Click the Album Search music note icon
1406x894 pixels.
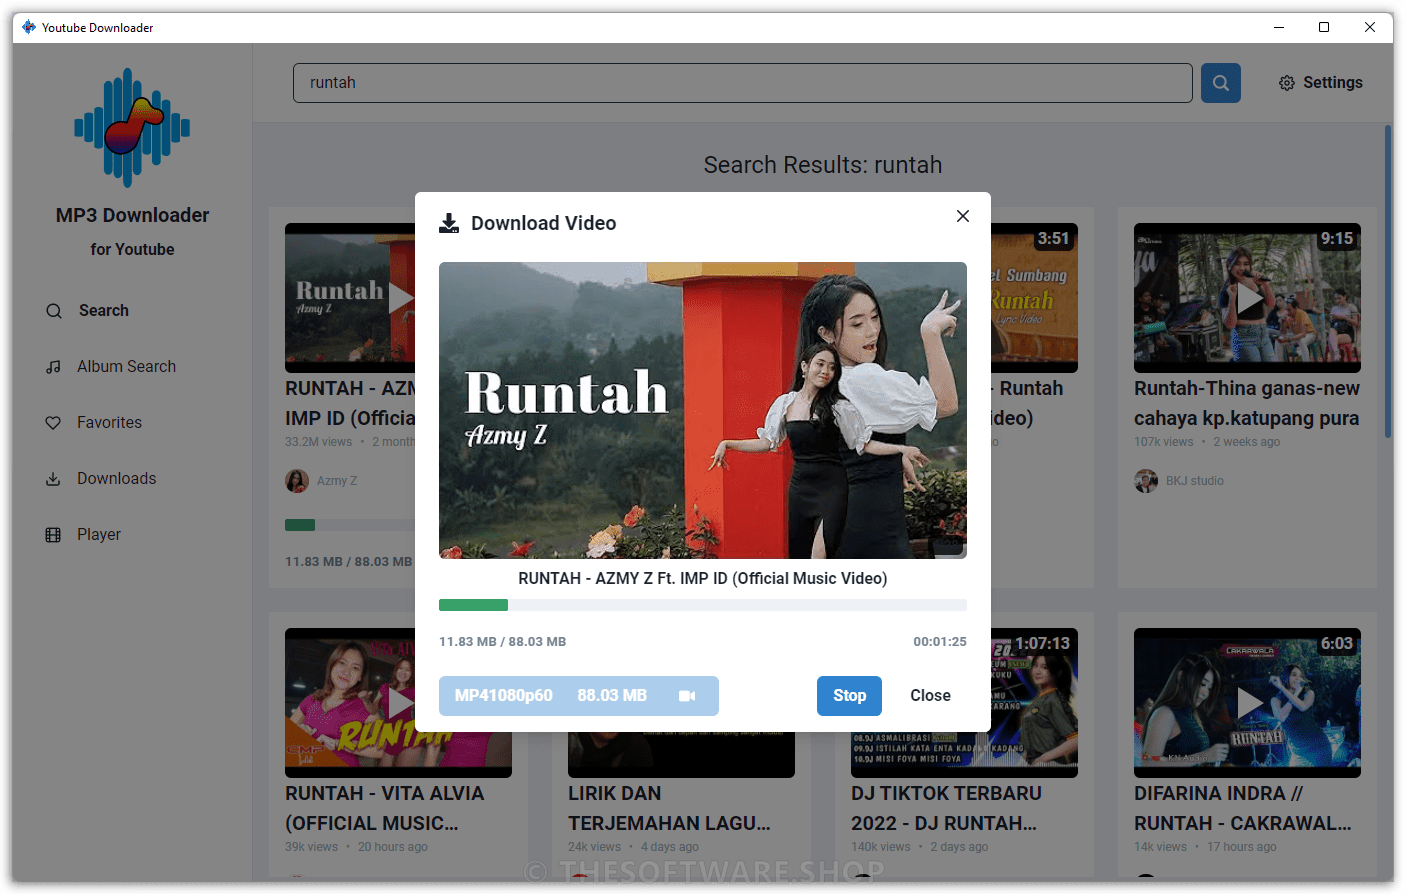coord(54,367)
